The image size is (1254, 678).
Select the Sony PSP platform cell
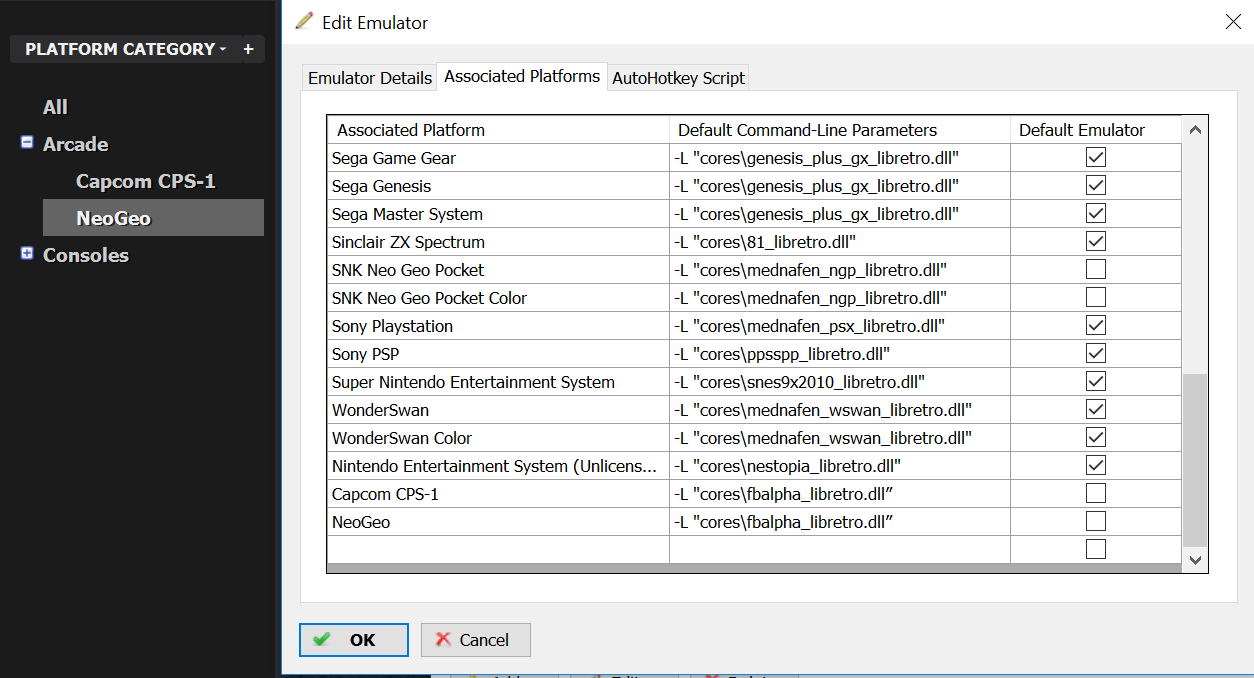[498, 353]
